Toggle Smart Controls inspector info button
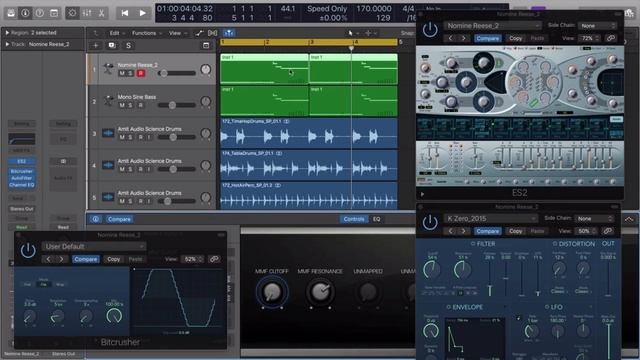 (96, 219)
